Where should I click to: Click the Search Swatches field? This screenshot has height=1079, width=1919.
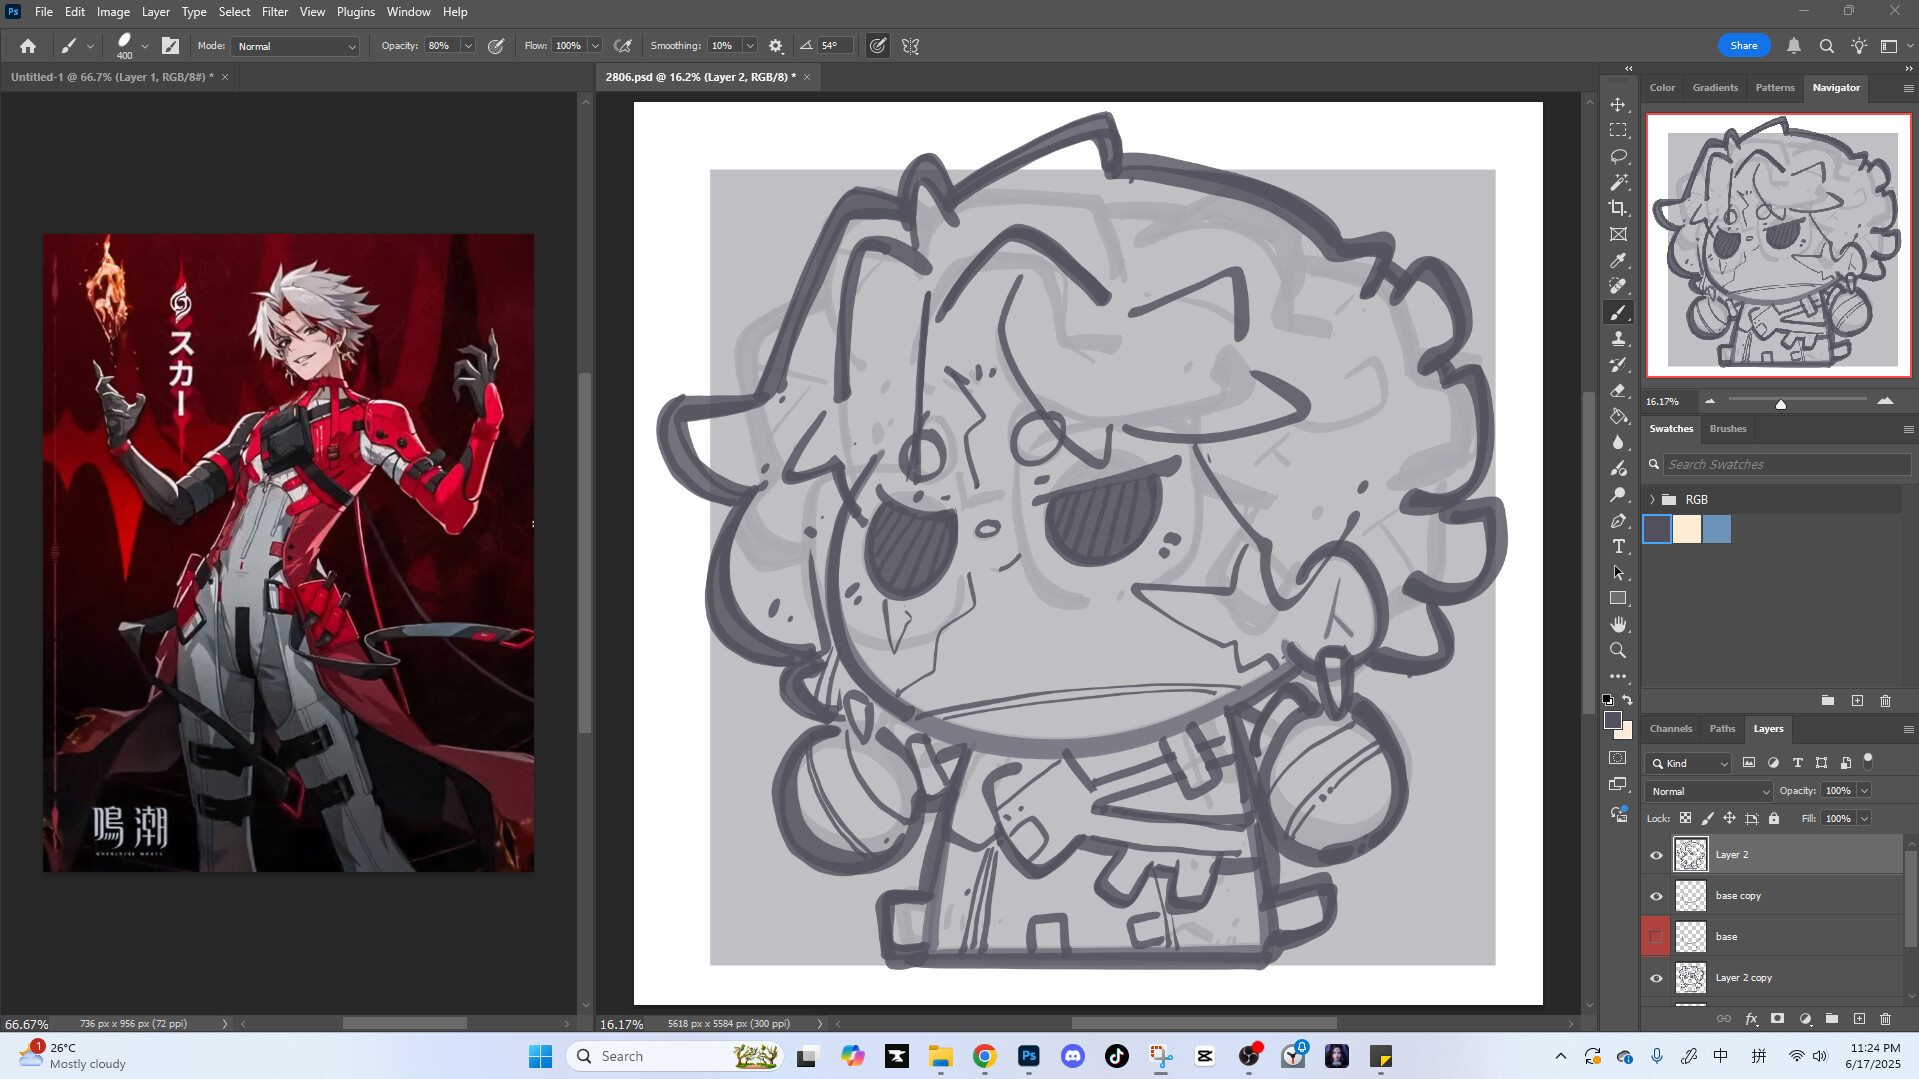coord(1787,465)
